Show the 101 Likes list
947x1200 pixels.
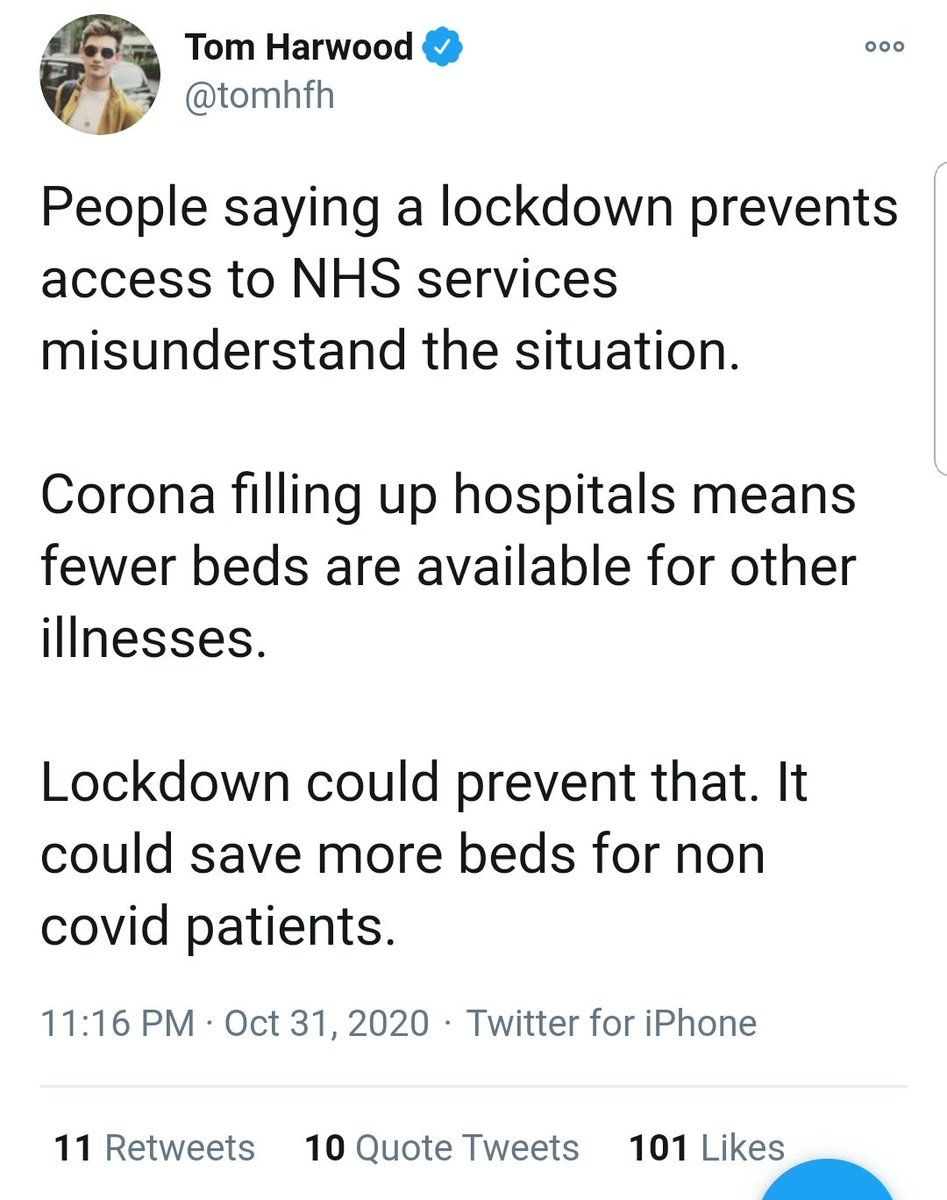pyautogui.click(x=706, y=1148)
